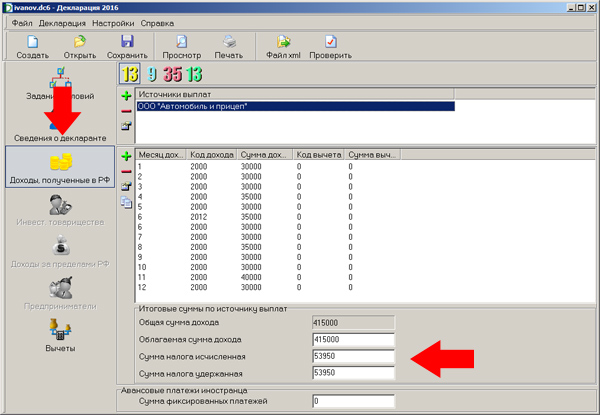Select the blue 9 percent rate tab
Viewport: 600px width, 415px height.
tap(152, 74)
